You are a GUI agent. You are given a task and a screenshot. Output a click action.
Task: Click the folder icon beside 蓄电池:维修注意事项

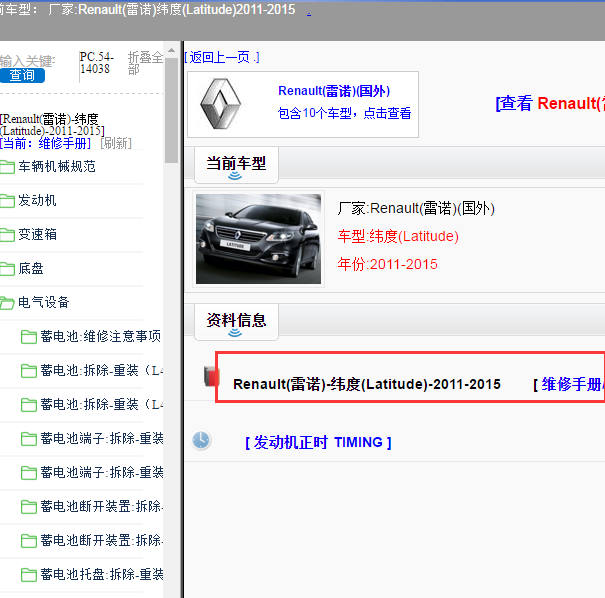pyautogui.click(x=29, y=337)
